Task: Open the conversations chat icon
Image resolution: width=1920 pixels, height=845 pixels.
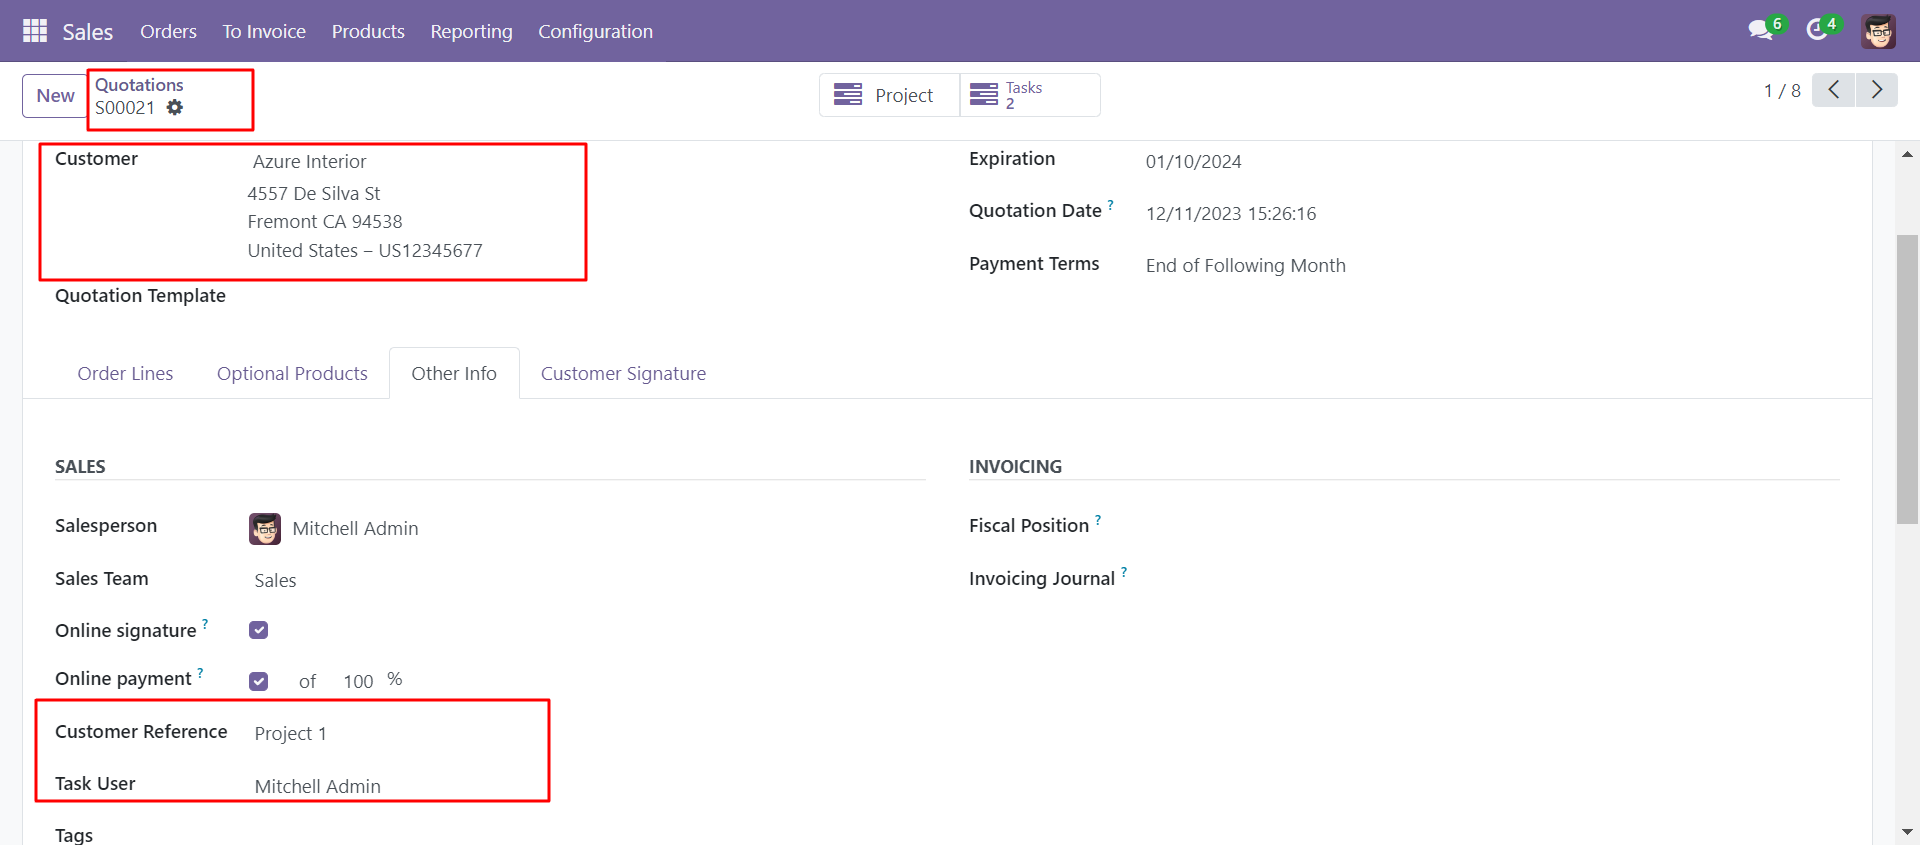Action: [x=1761, y=30]
